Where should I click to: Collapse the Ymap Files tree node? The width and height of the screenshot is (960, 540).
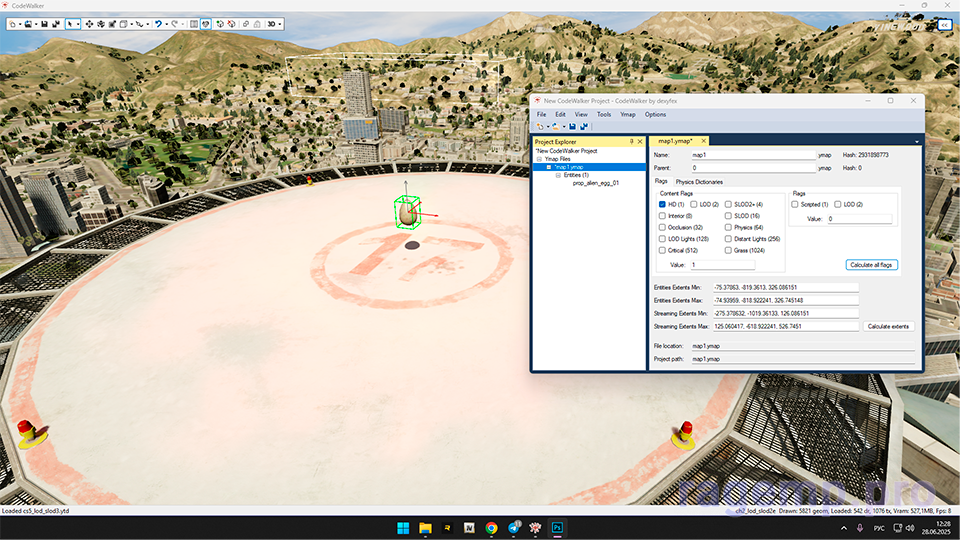tap(539, 159)
